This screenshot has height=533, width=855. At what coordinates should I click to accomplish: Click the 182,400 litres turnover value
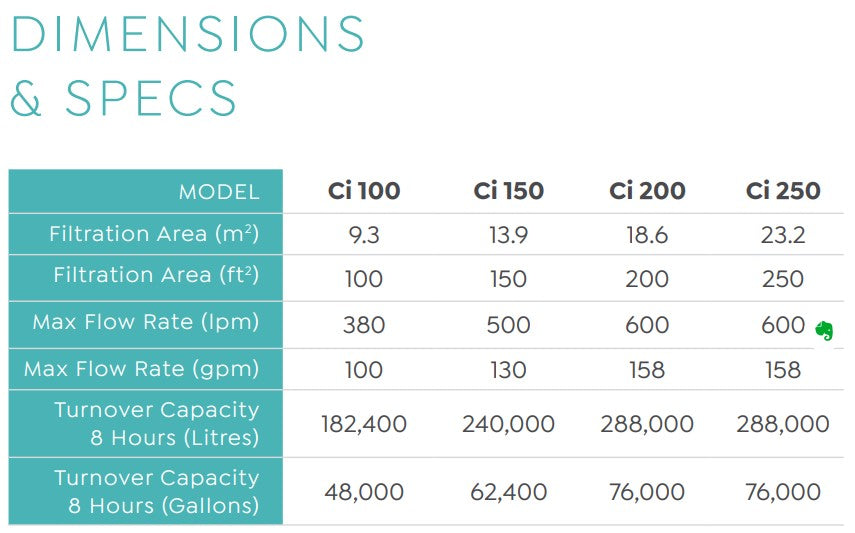tap(363, 424)
